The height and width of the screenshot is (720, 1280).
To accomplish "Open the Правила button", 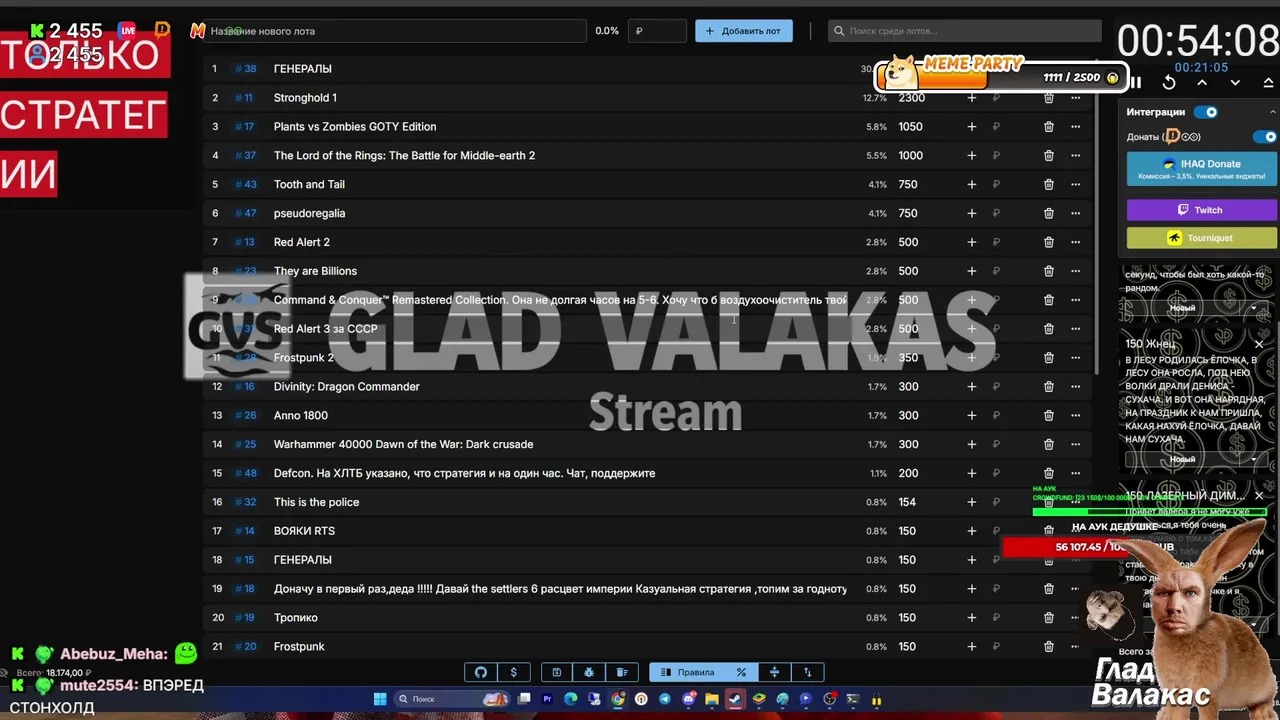I will (688, 672).
